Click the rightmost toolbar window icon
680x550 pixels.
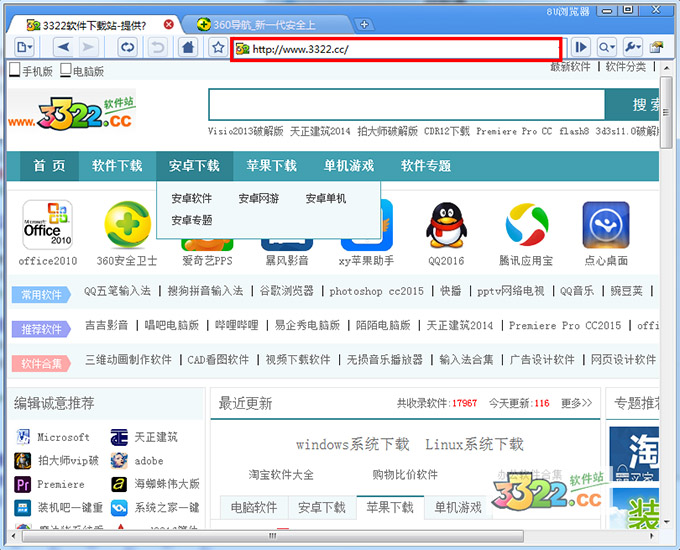[657, 47]
